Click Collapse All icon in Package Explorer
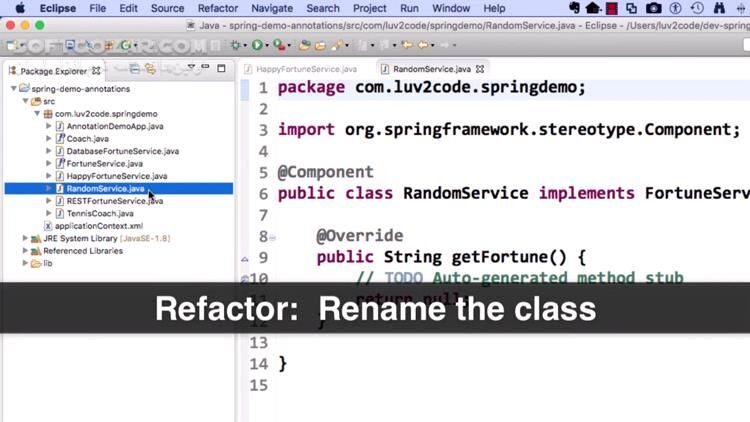Viewport: 750px width, 422px height. click(x=134, y=69)
